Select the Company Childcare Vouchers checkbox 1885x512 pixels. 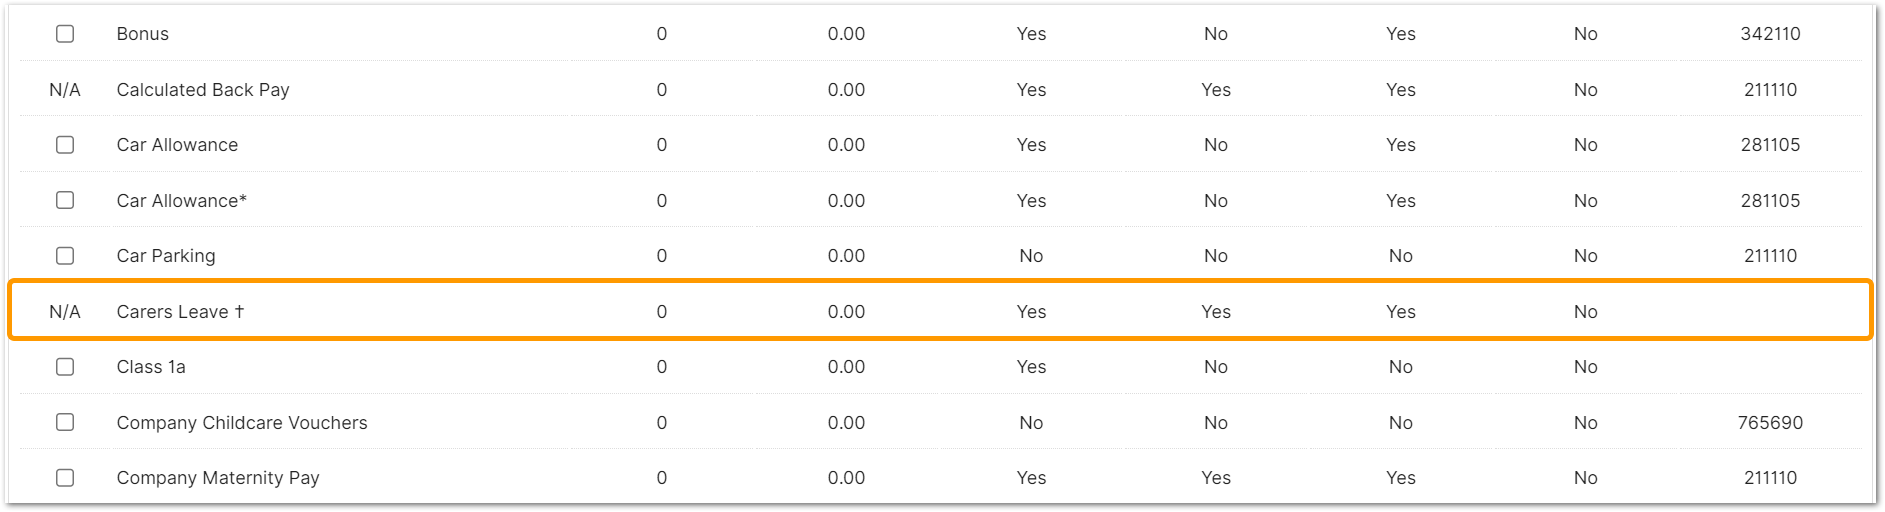(65, 422)
